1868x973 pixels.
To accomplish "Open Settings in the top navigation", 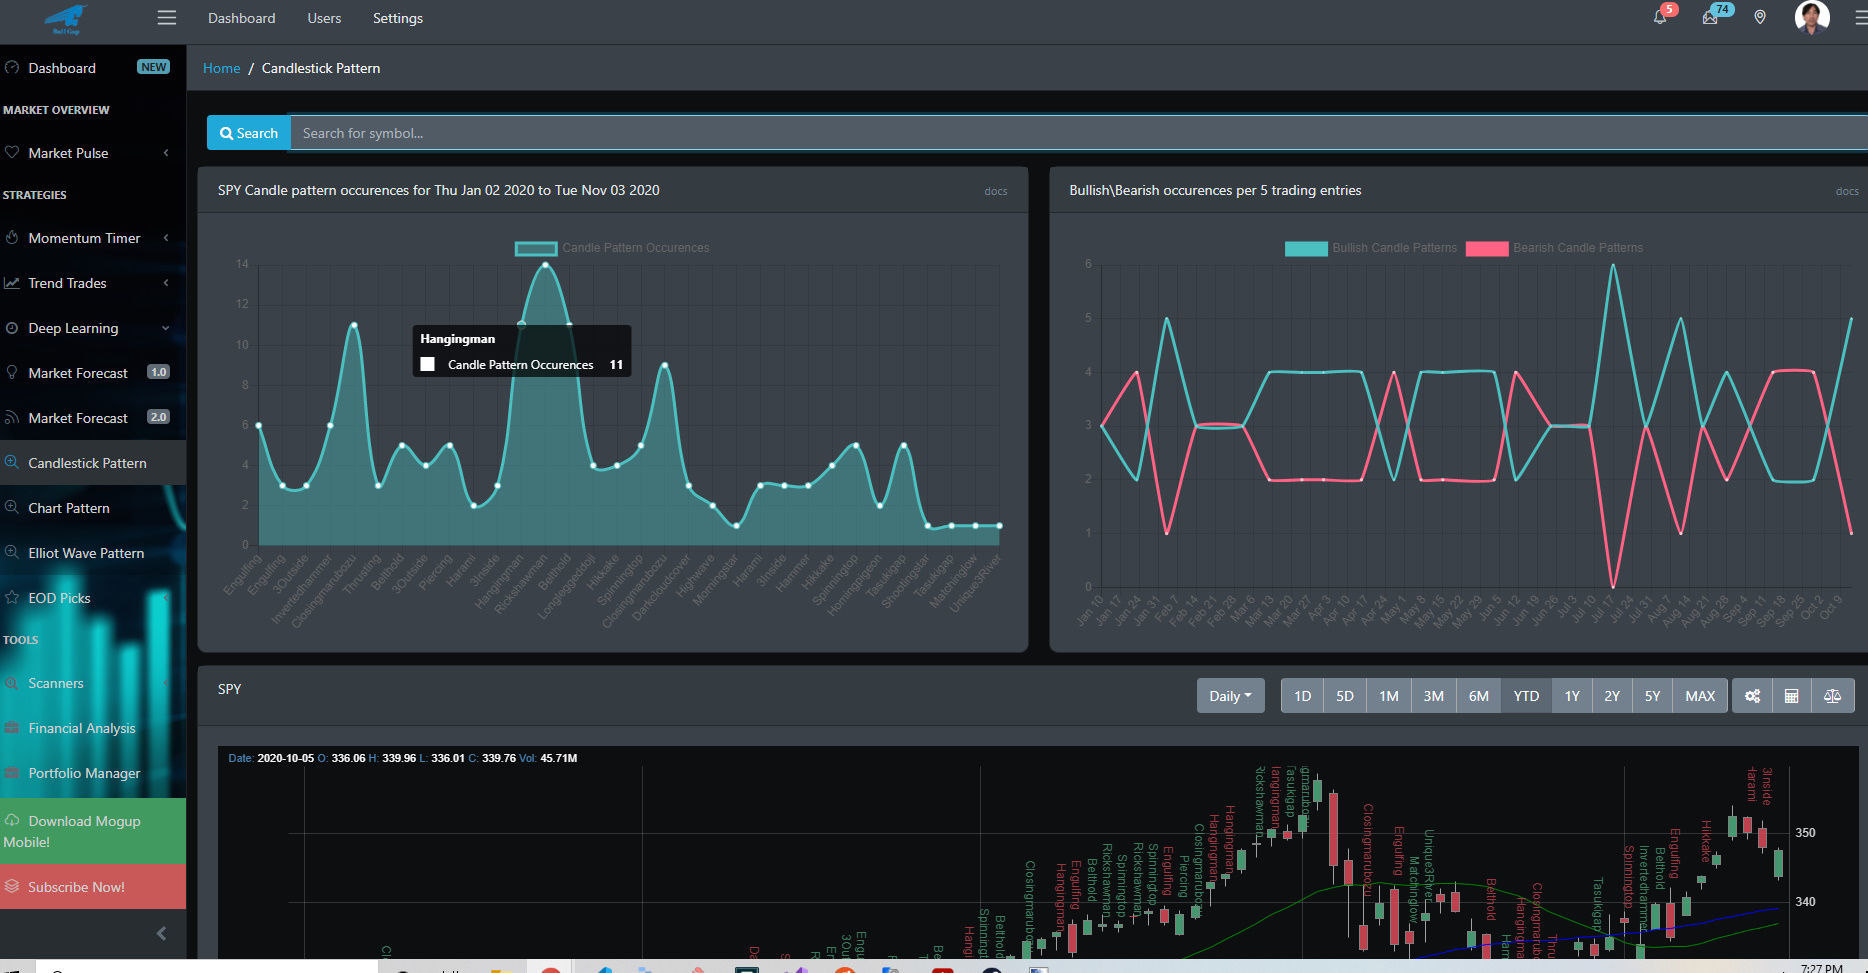I will tap(397, 18).
